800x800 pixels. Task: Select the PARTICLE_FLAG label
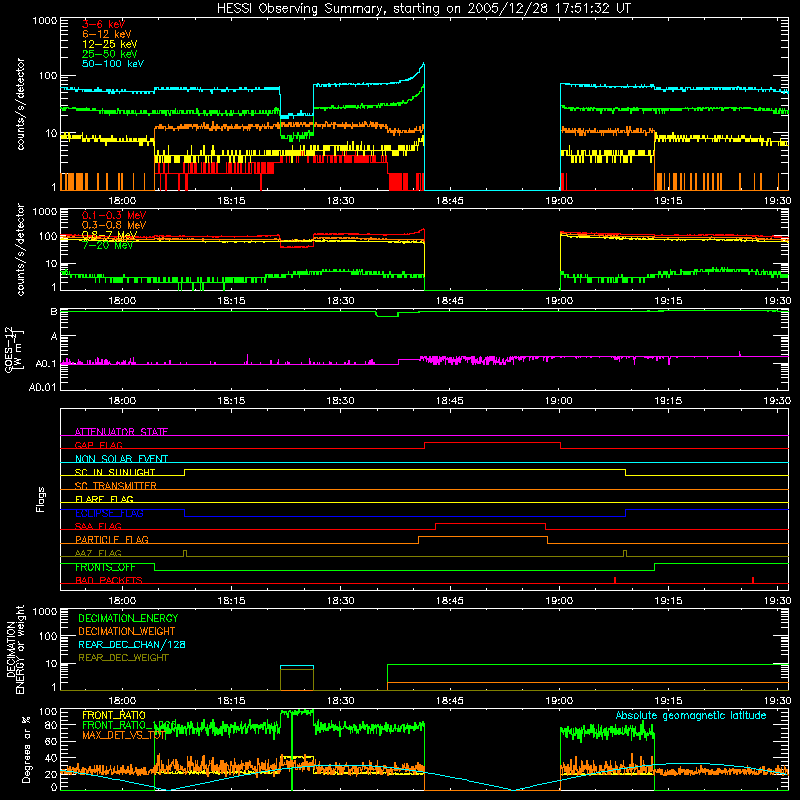point(112,539)
